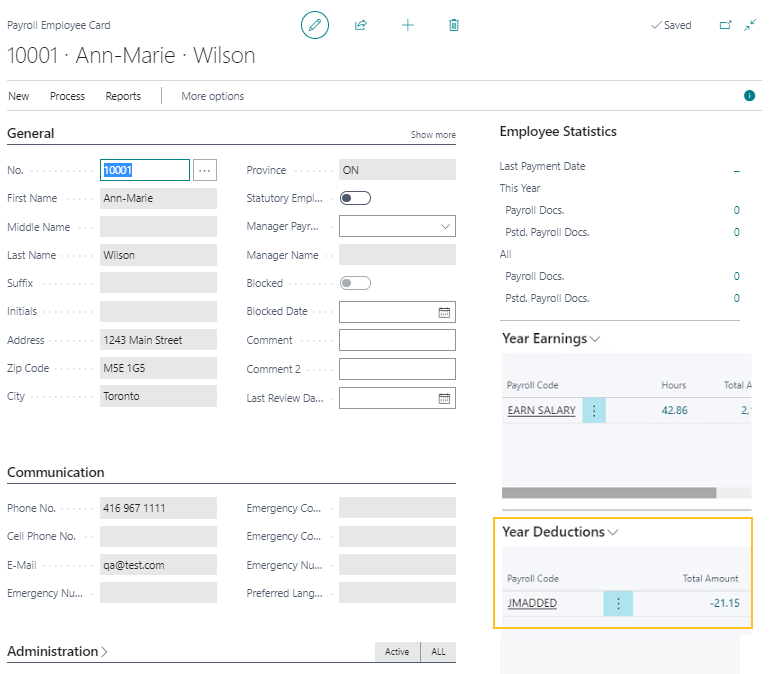Viewport: 772px width, 674px height.
Task: Click the green information icon
Action: click(x=749, y=96)
